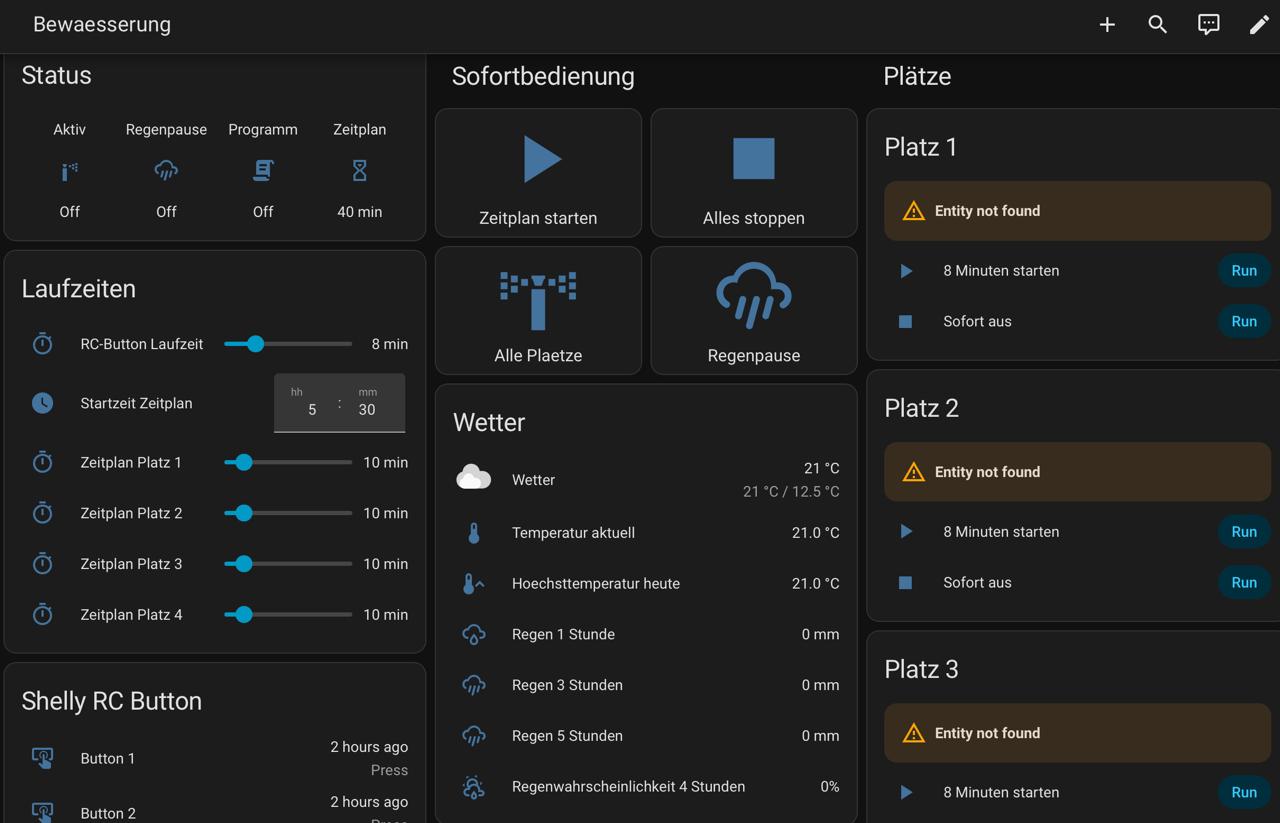Adjust the Zeitplan Platz 3 slider
The width and height of the screenshot is (1280, 823).
(x=288, y=564)
